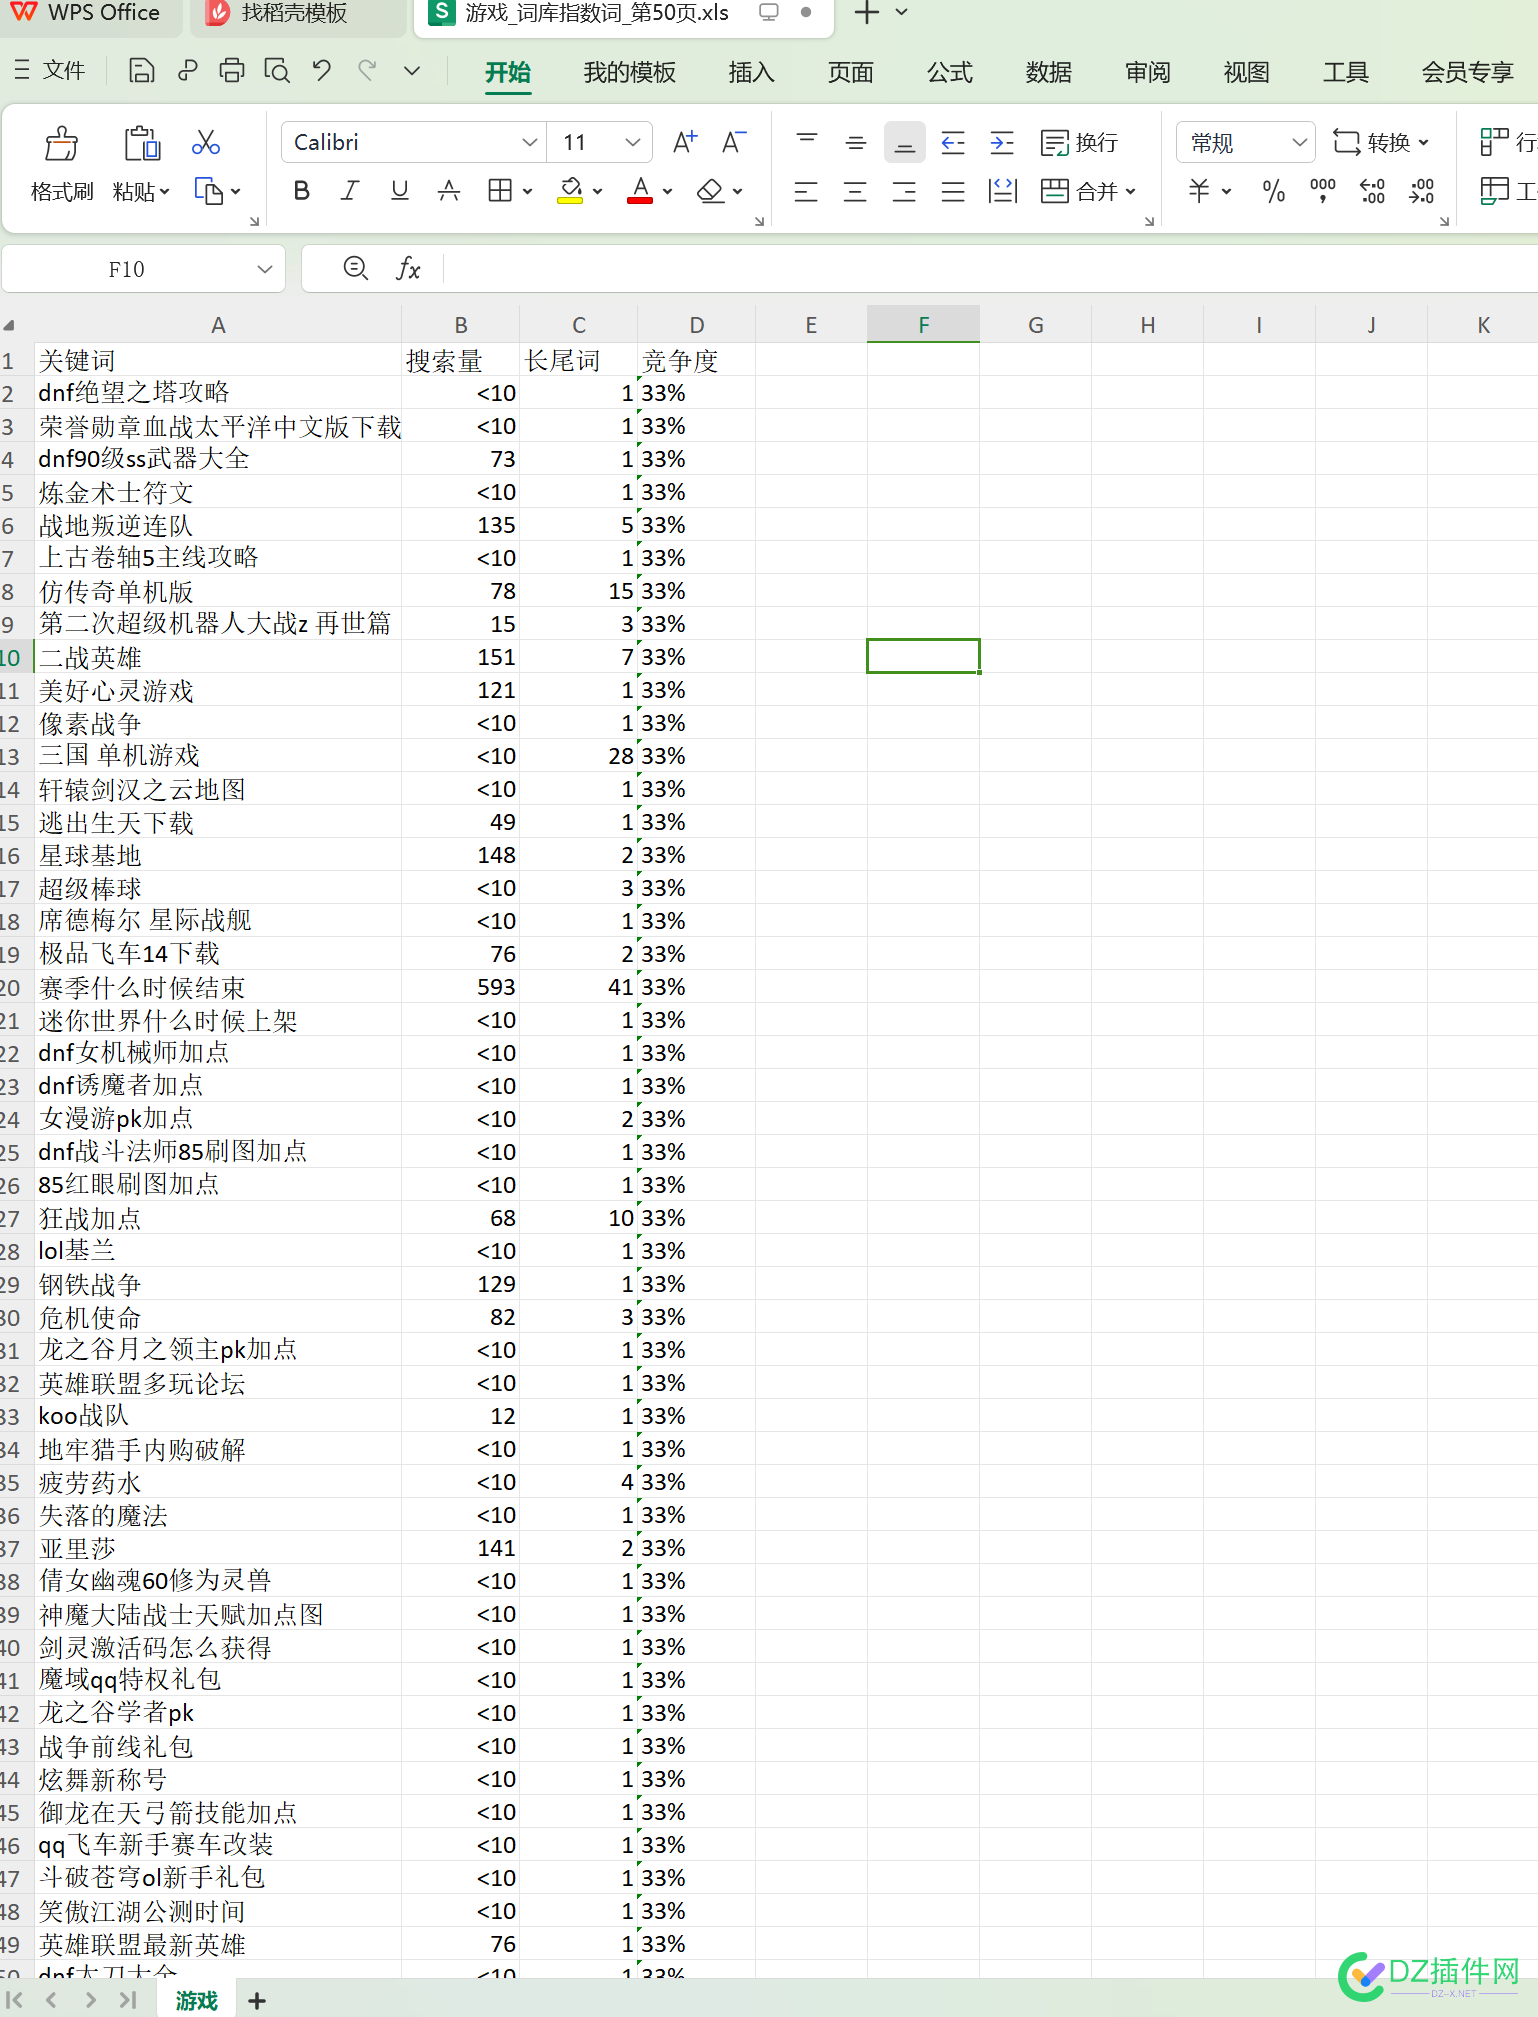Open Print Preview icon
This screenshot has width=1538, height=2017.
pos(277,71)
